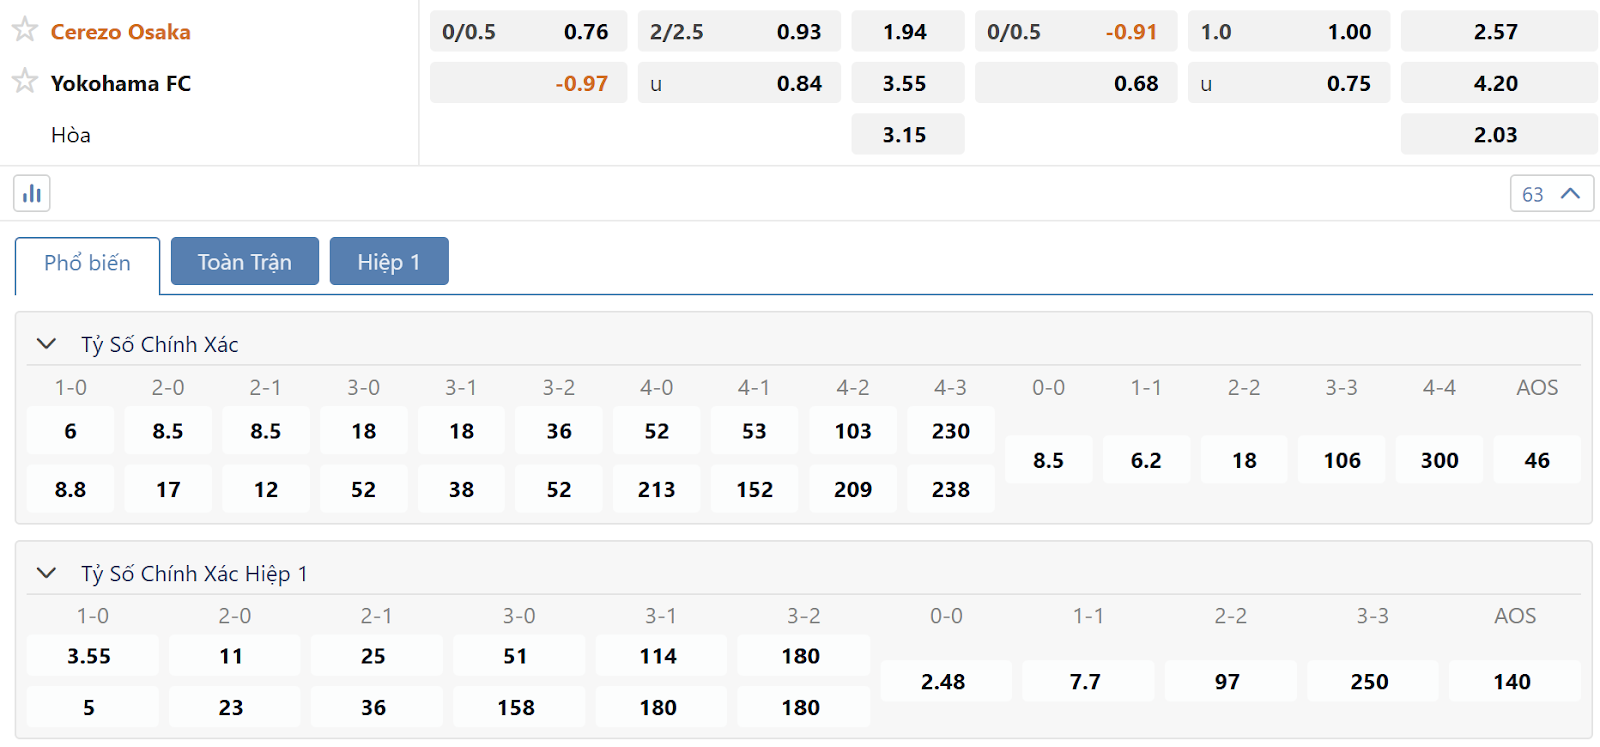
Task: Pick 4-4 exact score odds 300
Action: click(1439, 460)
